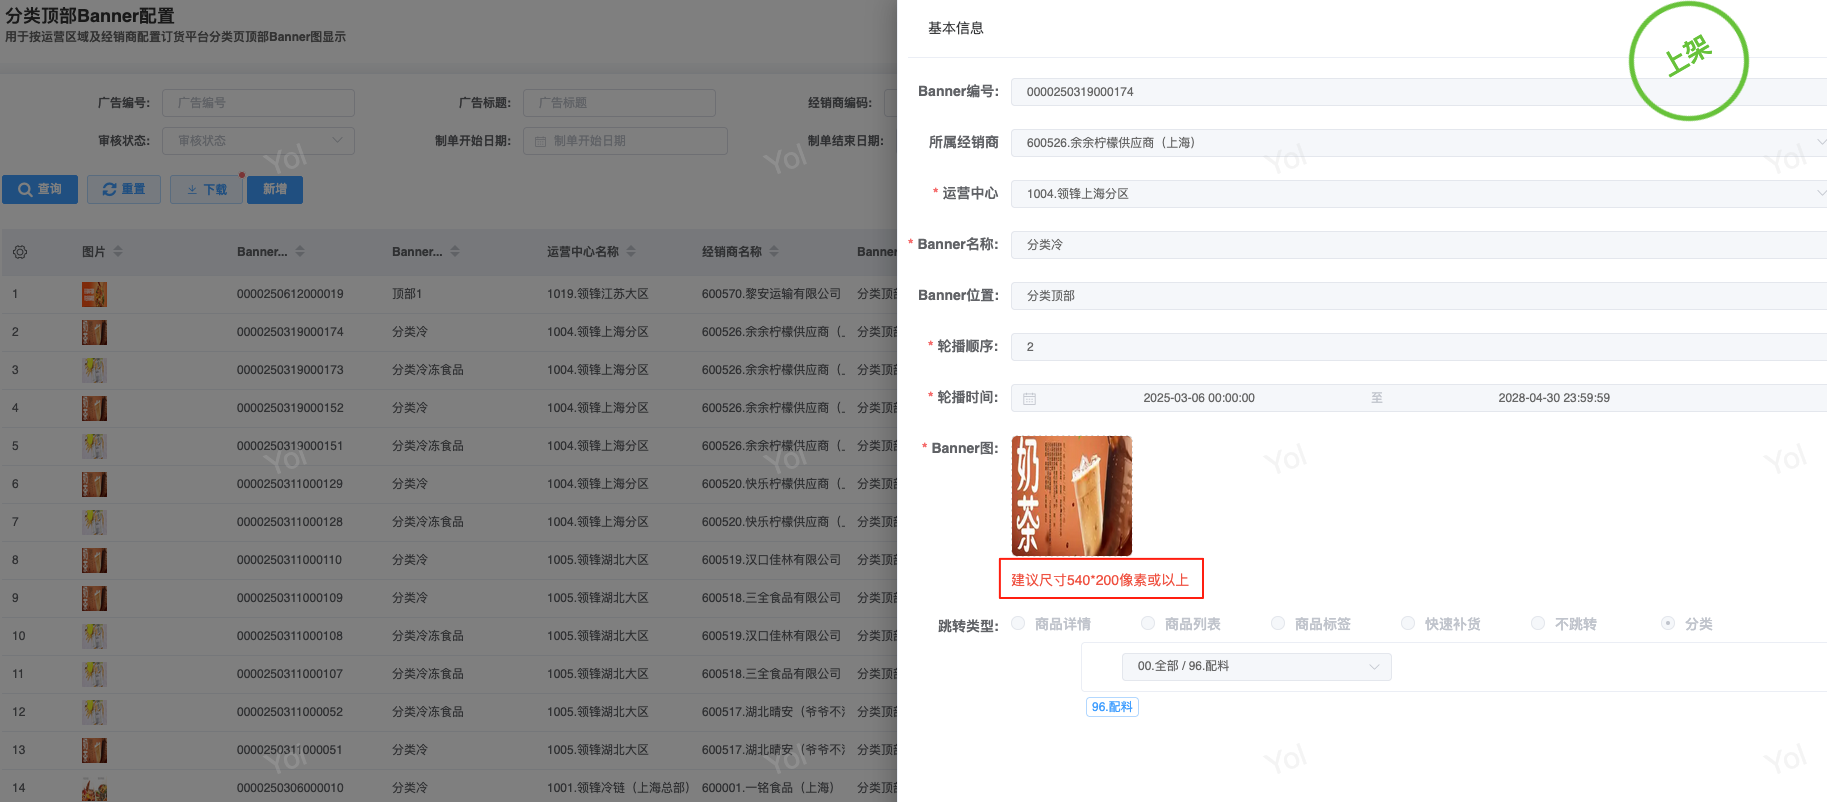
Task: Open the banner thumbnail in row 1
Action: [94, 294]
